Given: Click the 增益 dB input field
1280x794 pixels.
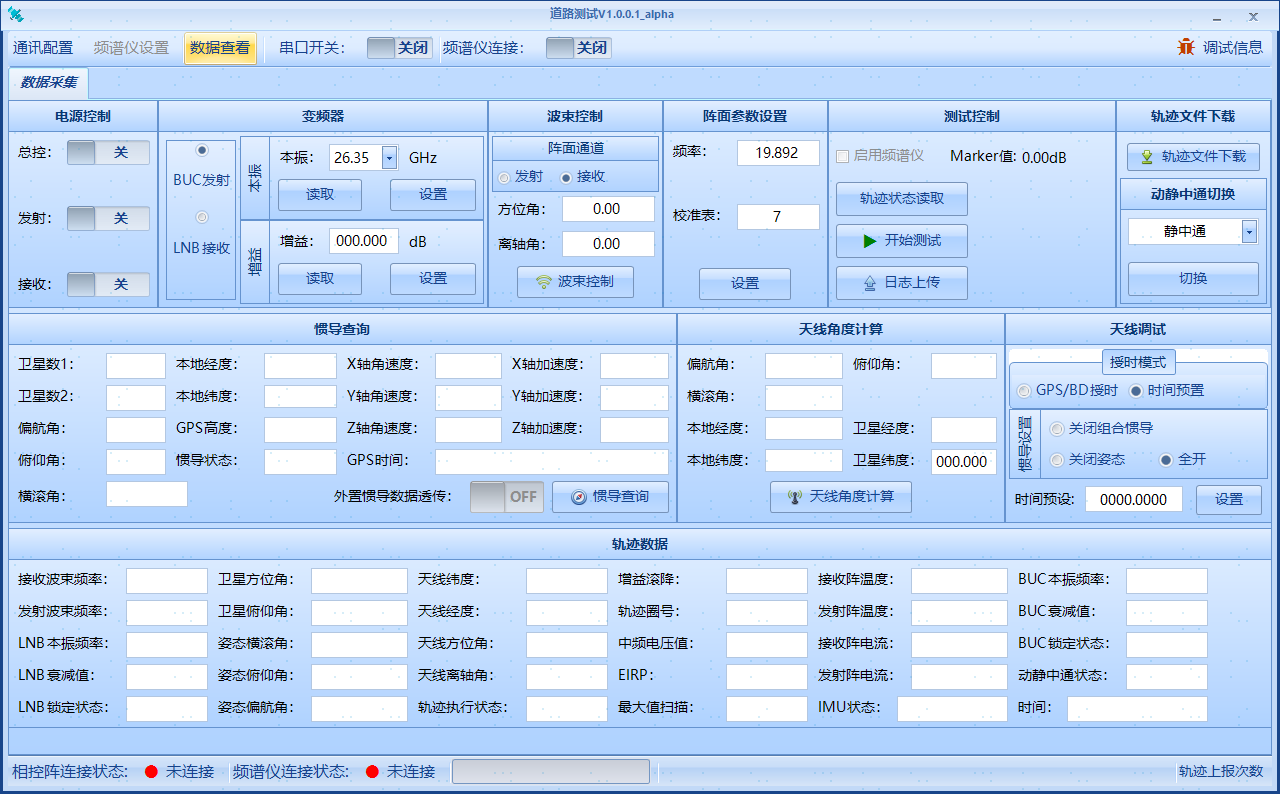Looking at the screenshot, I should click(364, 241).
